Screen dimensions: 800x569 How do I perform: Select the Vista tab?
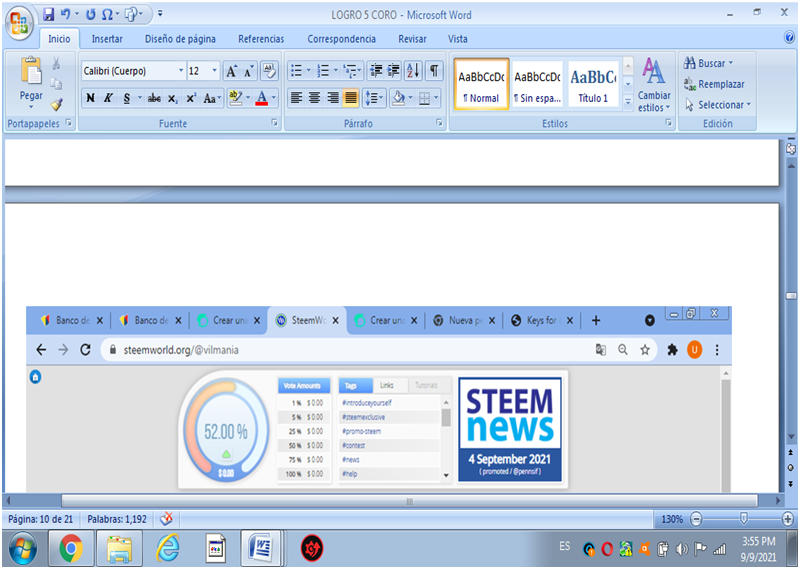pyautogui.click(x=458, y=39)
